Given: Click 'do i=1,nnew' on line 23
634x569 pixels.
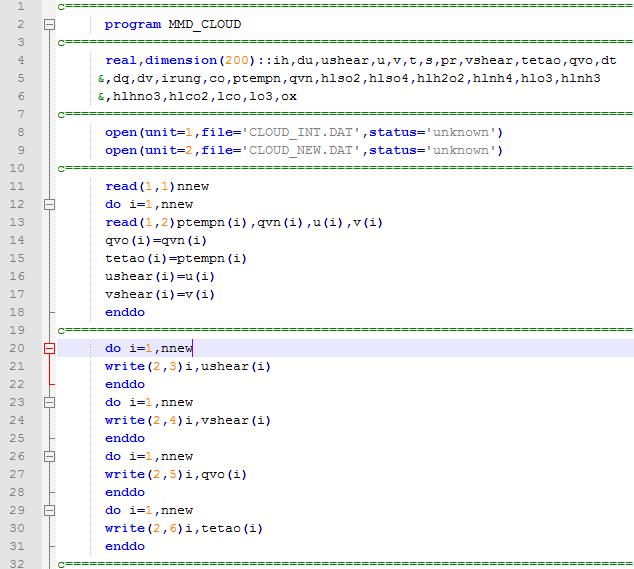Looking at the screenshot, I should click(x=149, y=402).
